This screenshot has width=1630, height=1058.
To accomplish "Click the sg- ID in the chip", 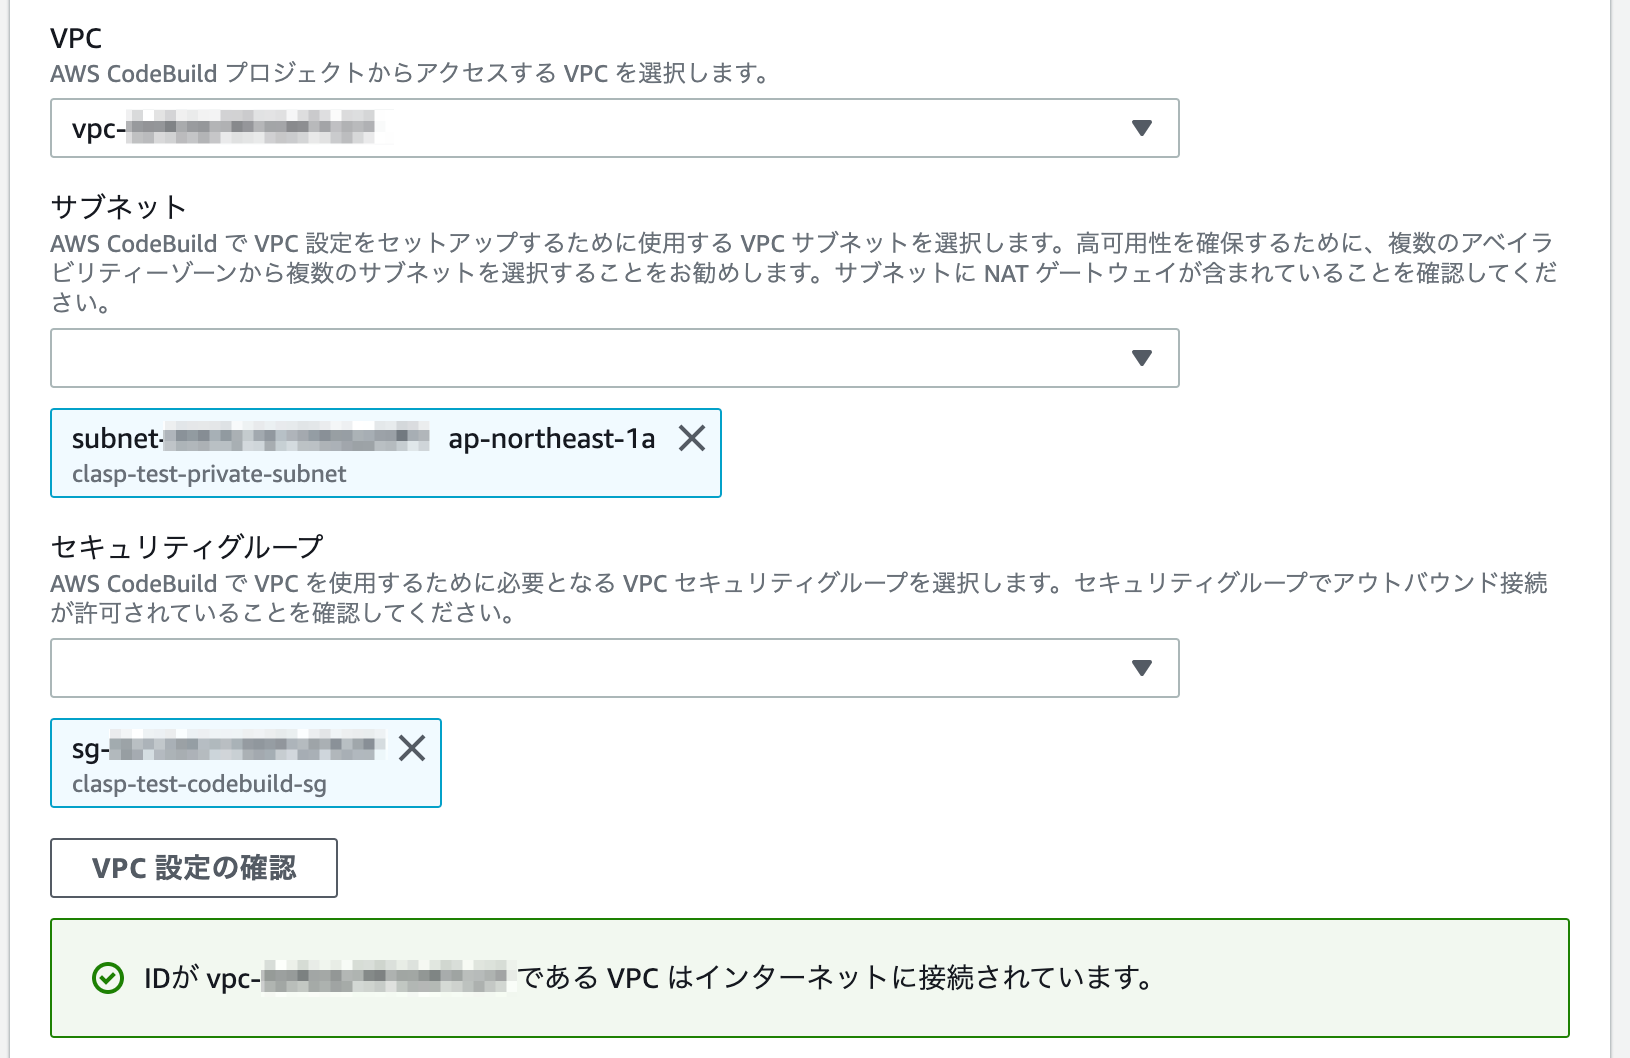I will click(x=228, y=748).
